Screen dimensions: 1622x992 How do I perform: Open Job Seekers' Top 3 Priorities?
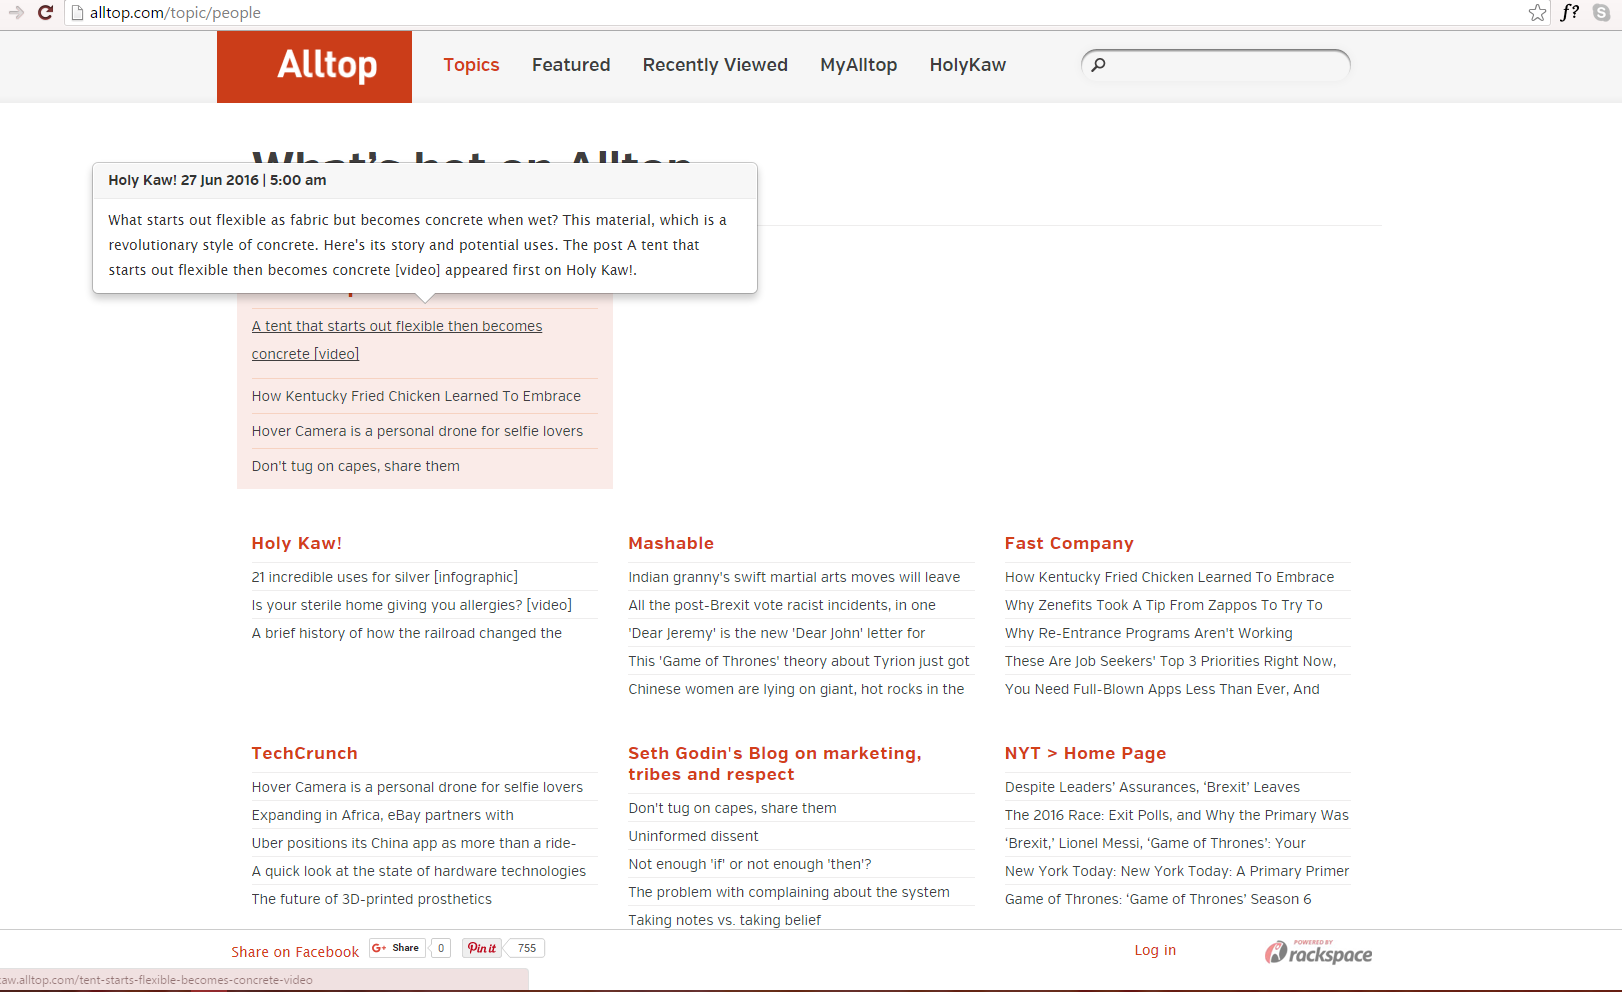coord(1170,661)
